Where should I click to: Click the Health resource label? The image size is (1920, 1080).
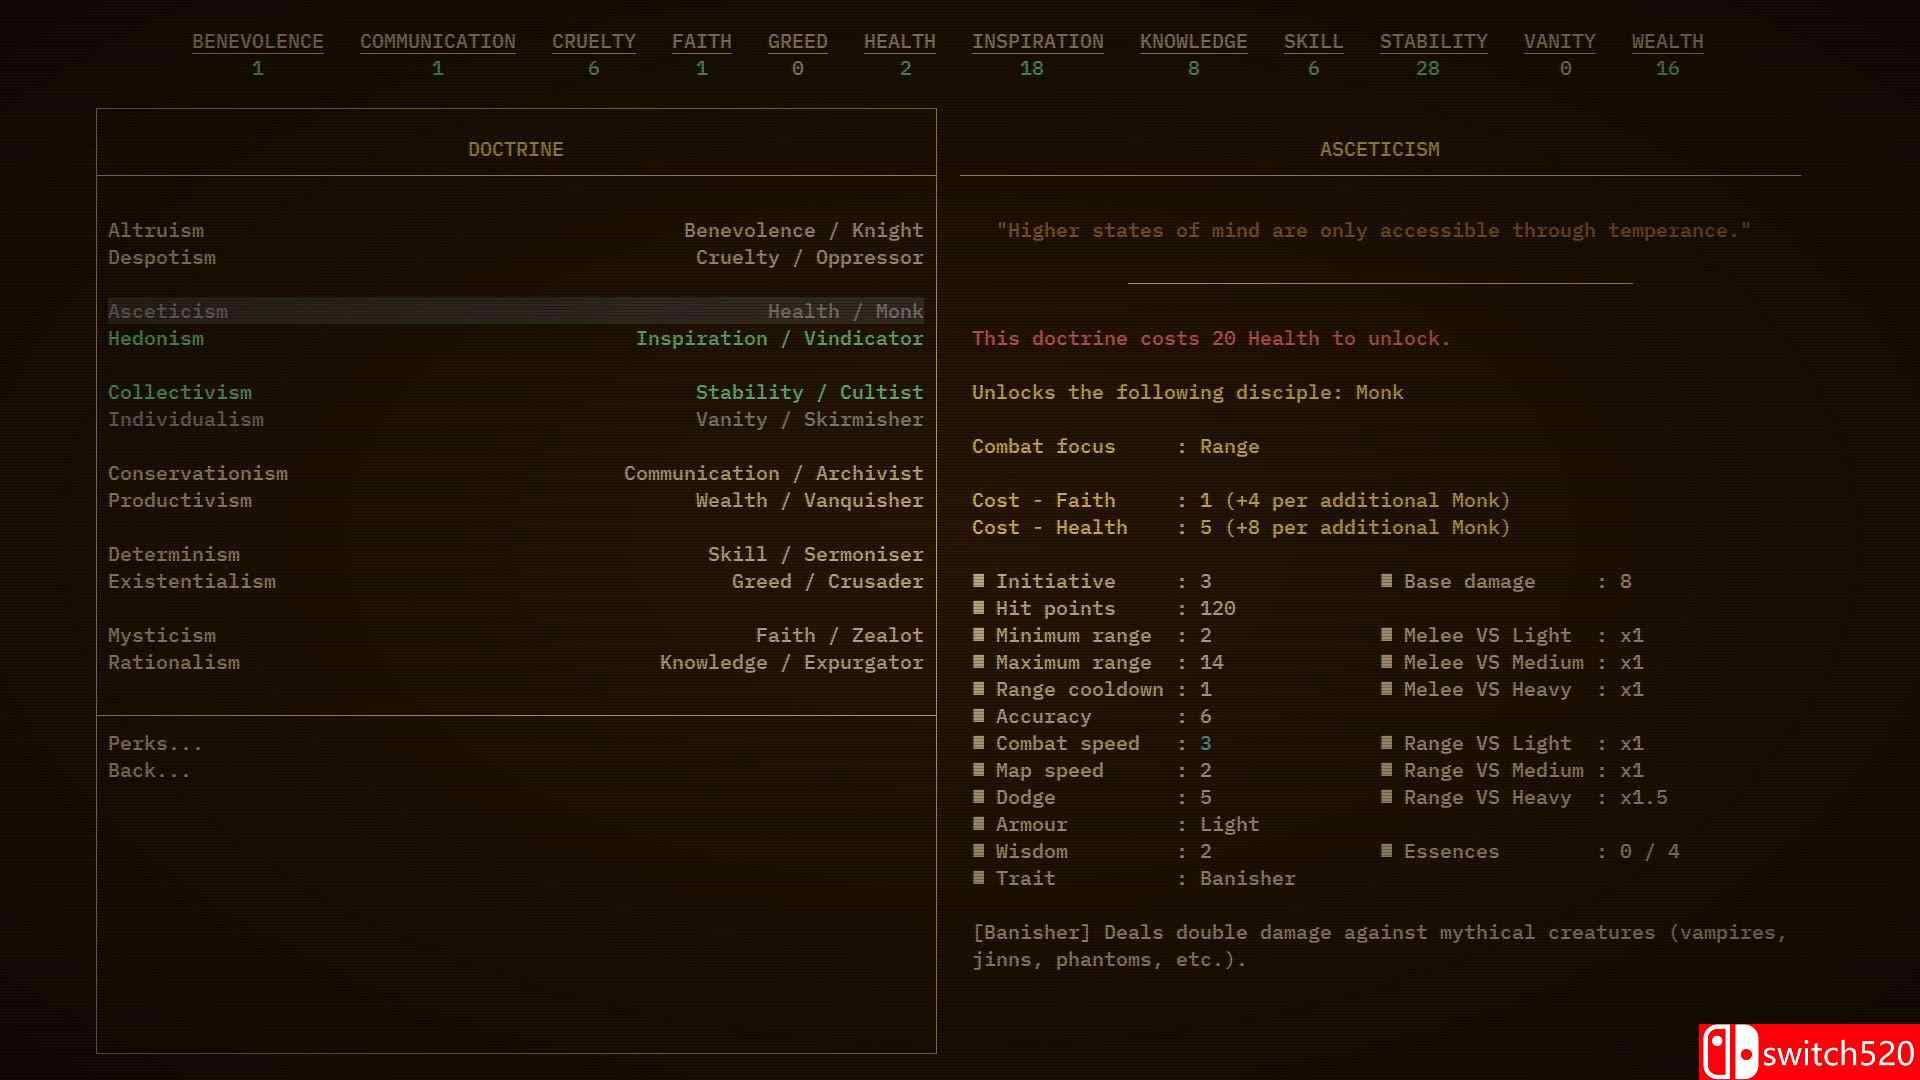899,42
